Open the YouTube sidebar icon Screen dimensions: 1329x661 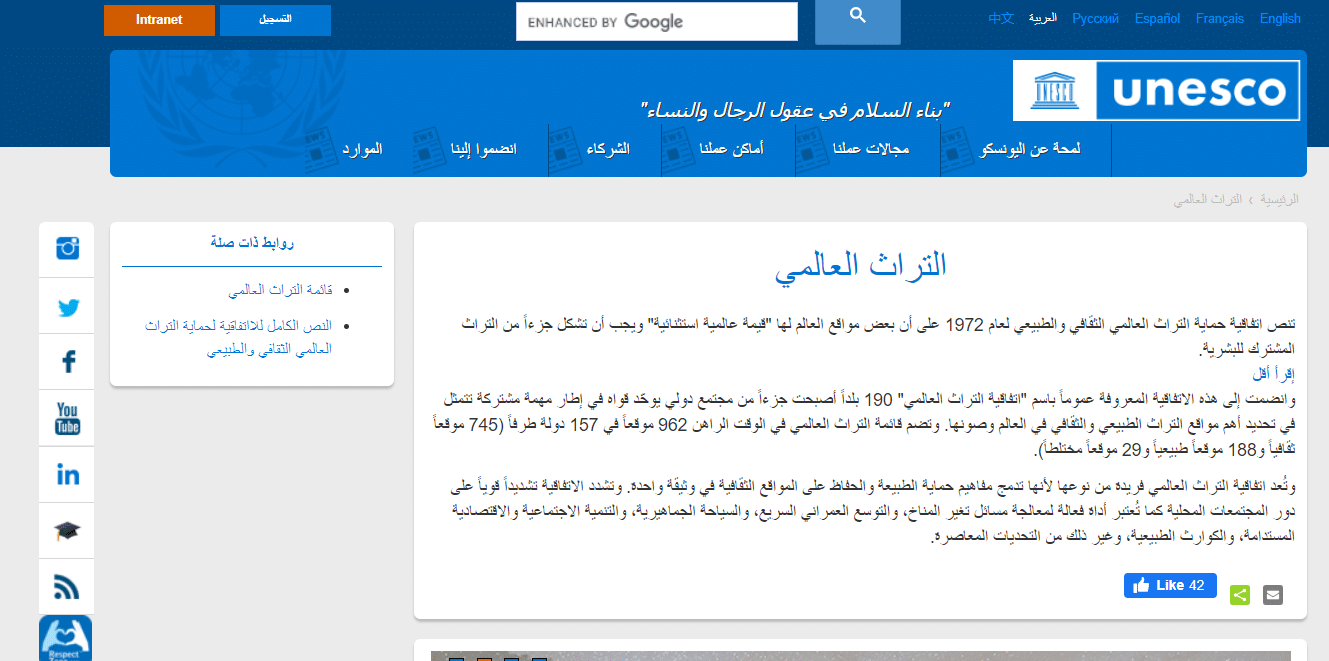[x=67, y=418]
